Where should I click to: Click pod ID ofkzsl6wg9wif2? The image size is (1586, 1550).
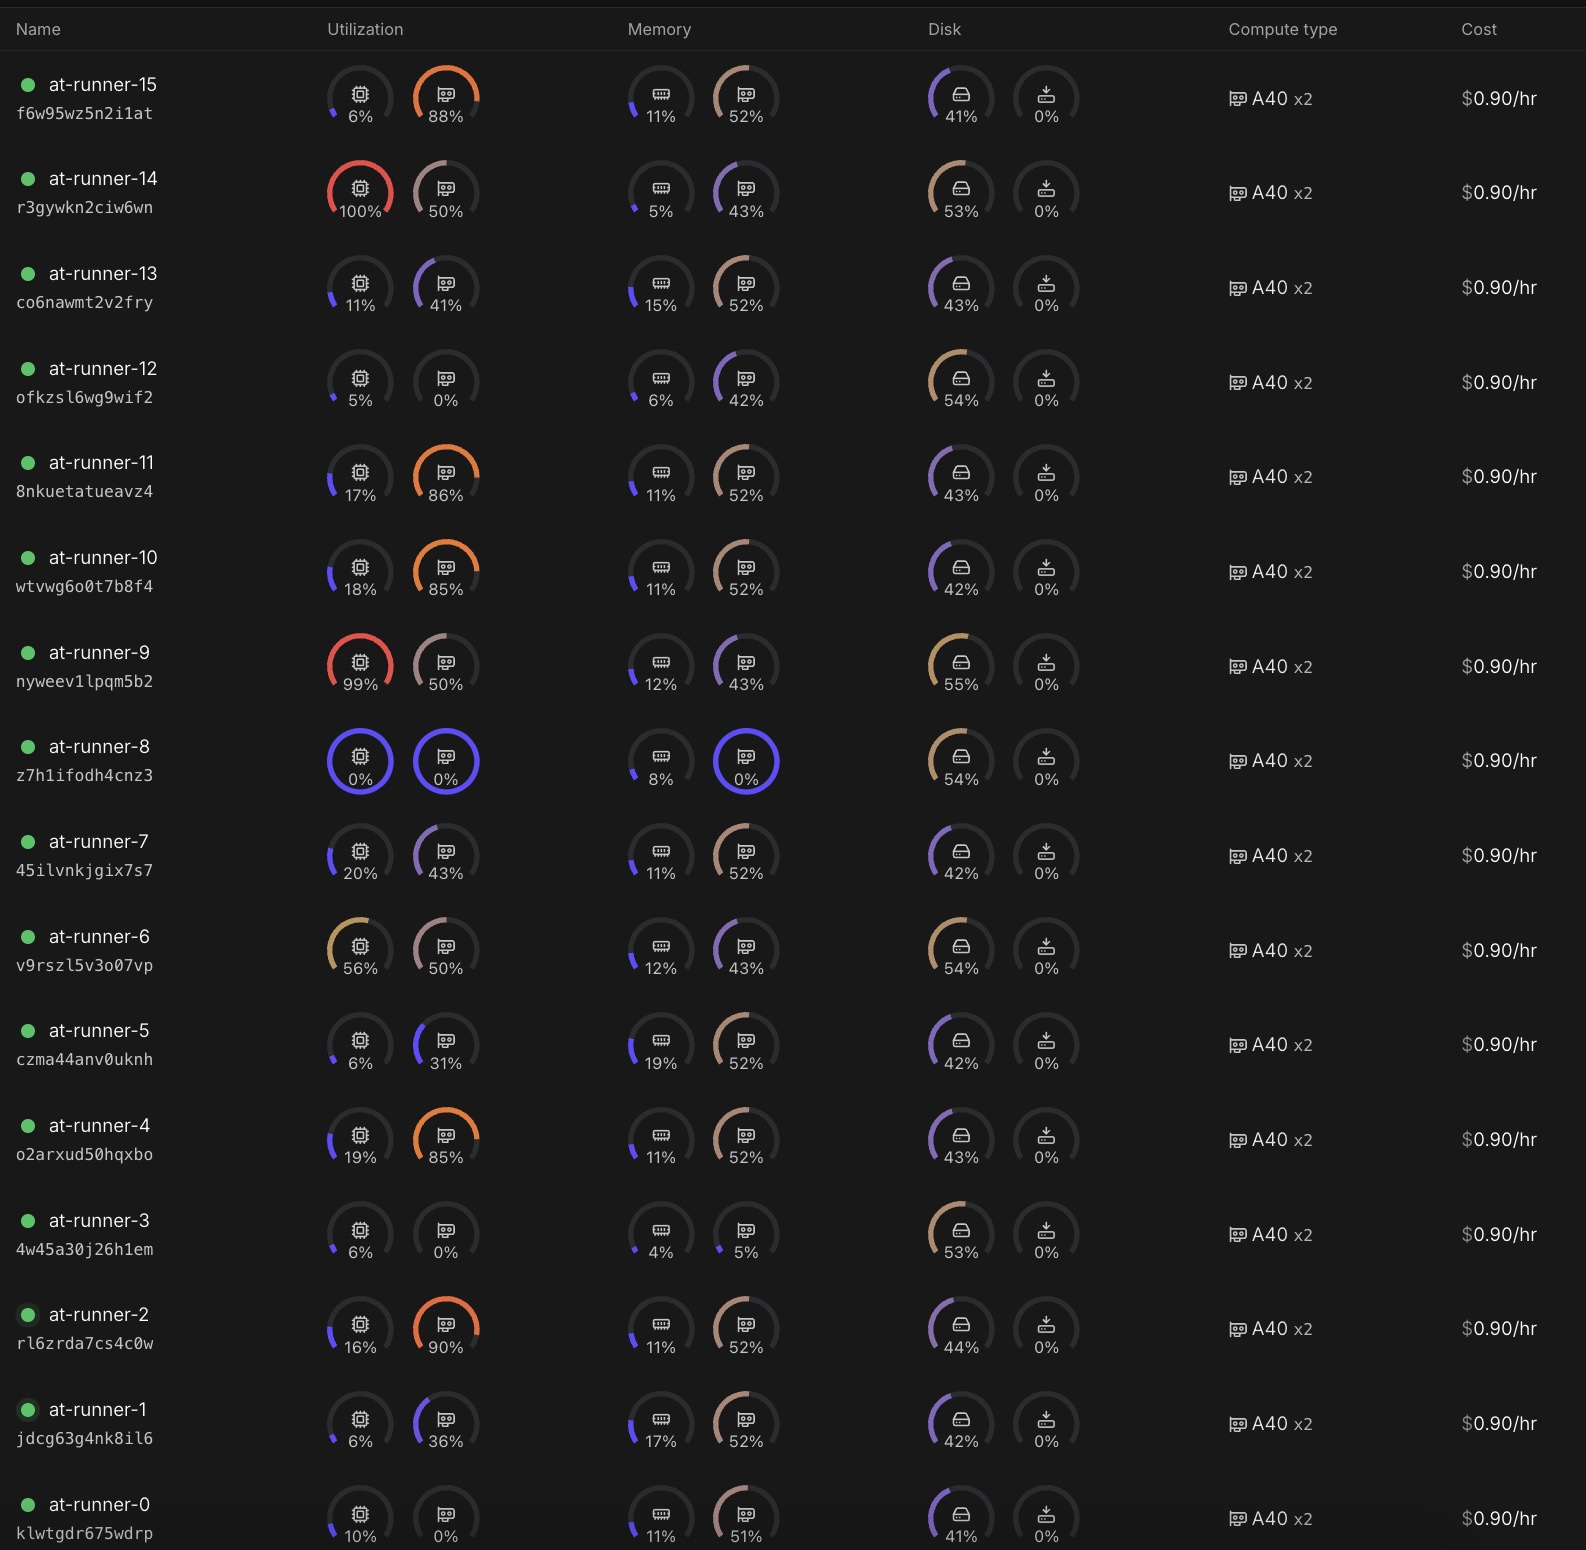[x=84, y=398]
